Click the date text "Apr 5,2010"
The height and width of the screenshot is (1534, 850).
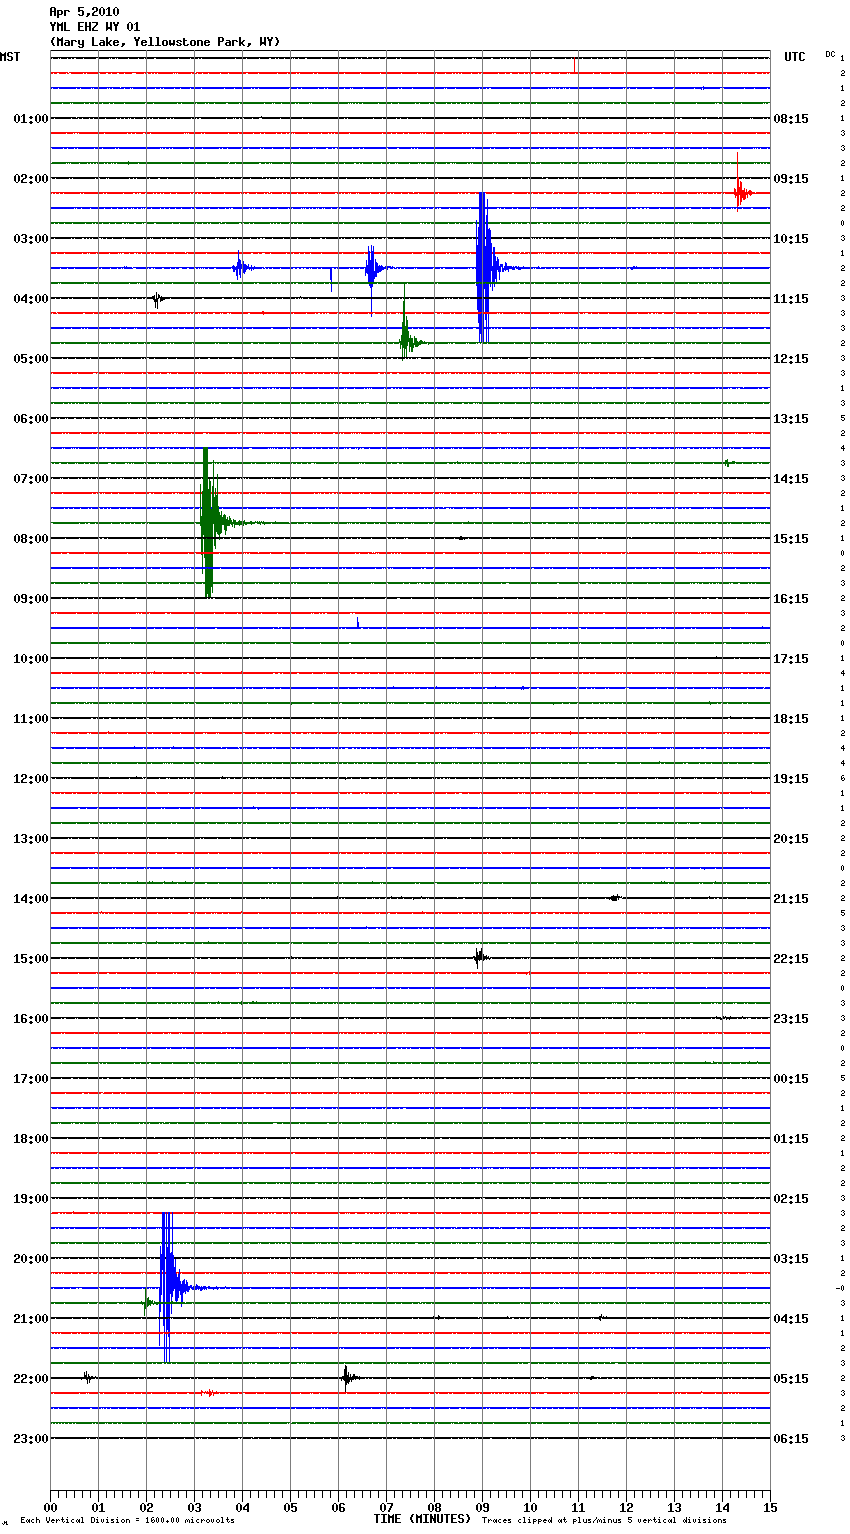84,12
